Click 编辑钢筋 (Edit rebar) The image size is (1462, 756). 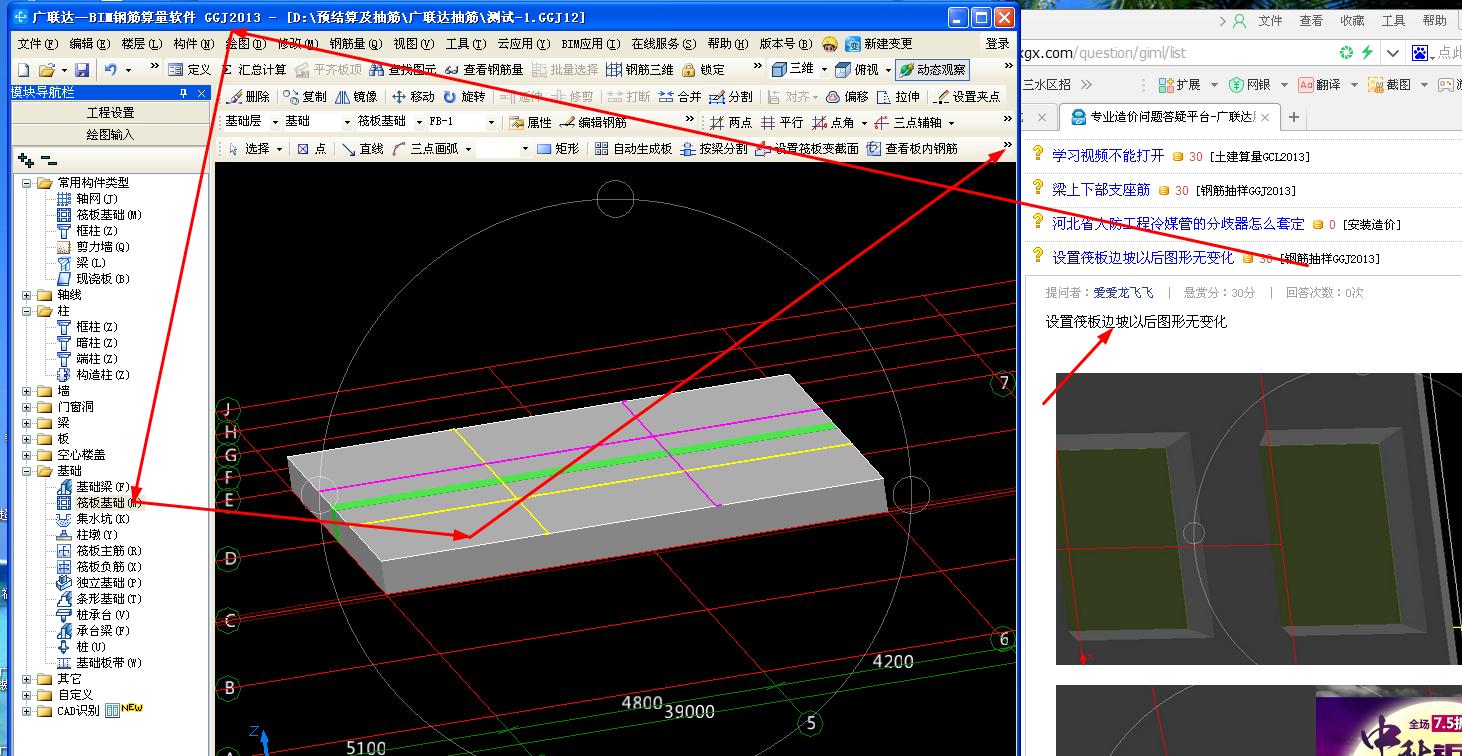593,122
